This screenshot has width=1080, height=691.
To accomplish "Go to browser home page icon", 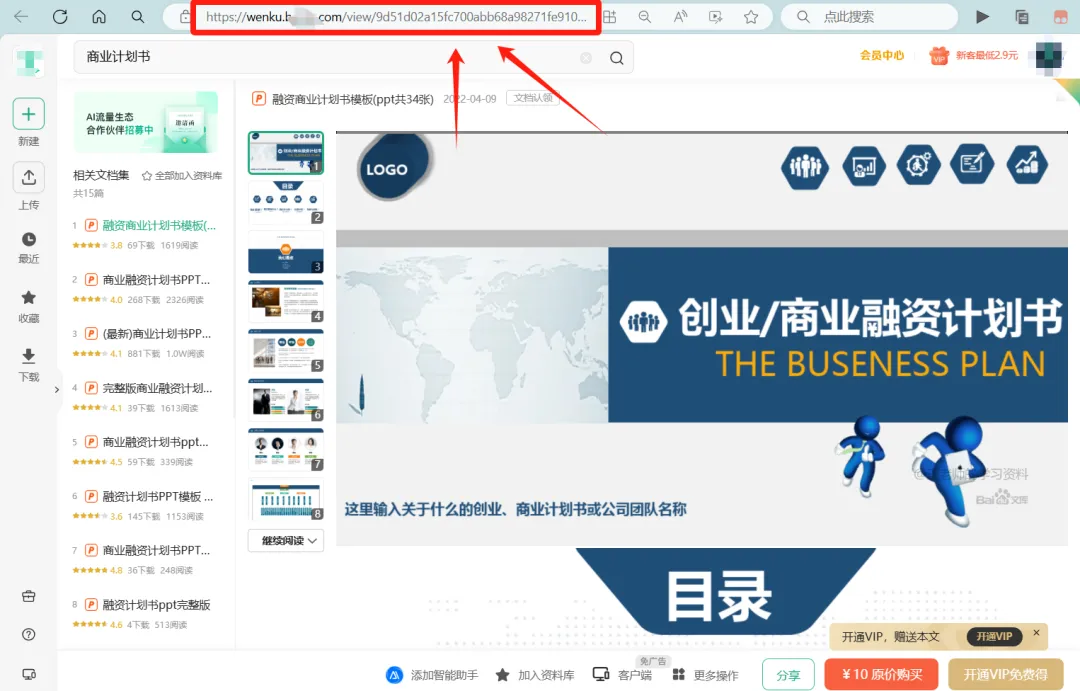I will pyautogui.click(x=99, y=17).
